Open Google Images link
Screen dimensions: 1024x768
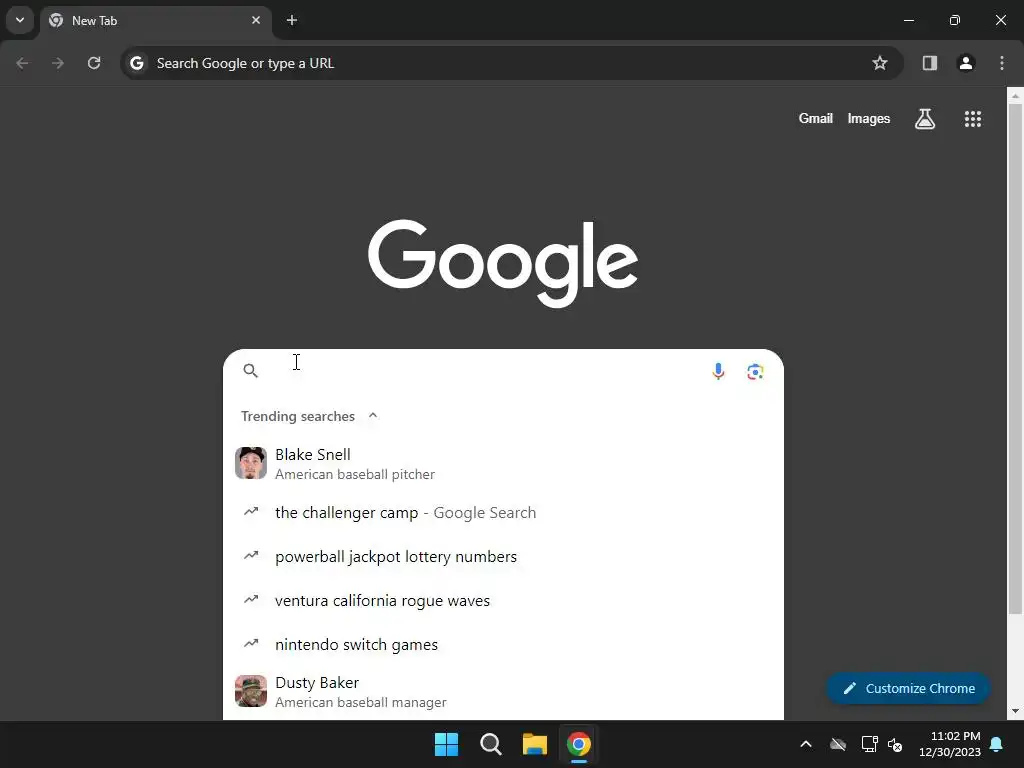pyautogui.click(x=869, y=119)
